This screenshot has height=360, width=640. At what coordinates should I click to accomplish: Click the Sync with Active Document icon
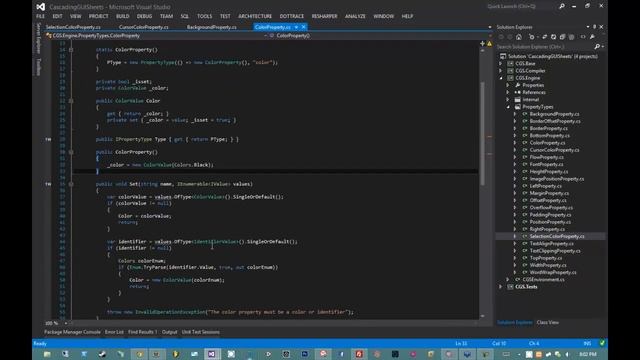pos(544,37)
